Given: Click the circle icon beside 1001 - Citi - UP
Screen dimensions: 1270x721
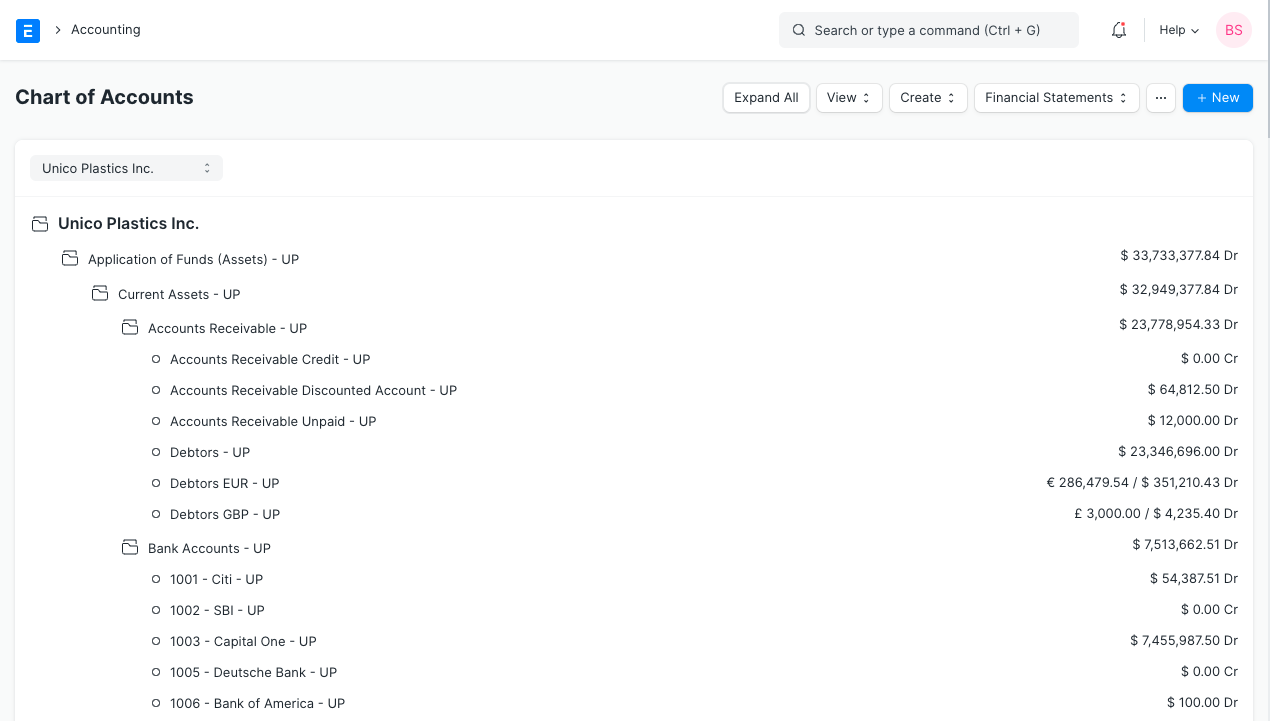Looking at the screenshot, I should click(155, 579).
